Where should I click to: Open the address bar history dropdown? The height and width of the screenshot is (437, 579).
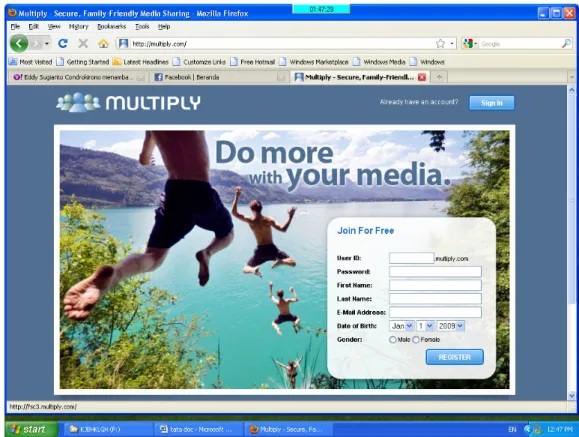pyautogui.click(x=452, y=44)
